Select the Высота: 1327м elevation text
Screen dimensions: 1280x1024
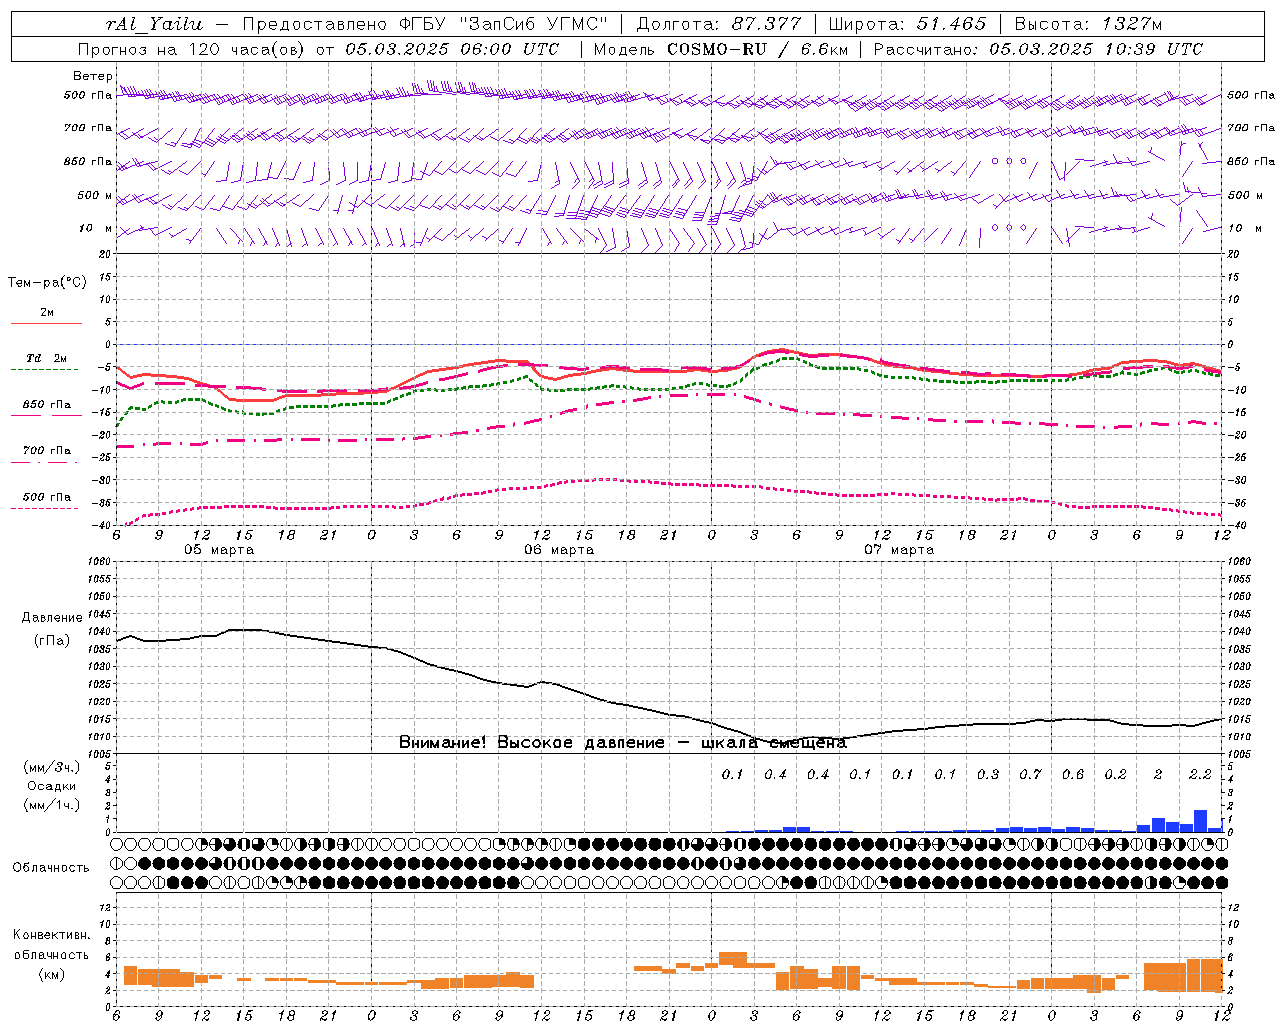point(1088,24)
